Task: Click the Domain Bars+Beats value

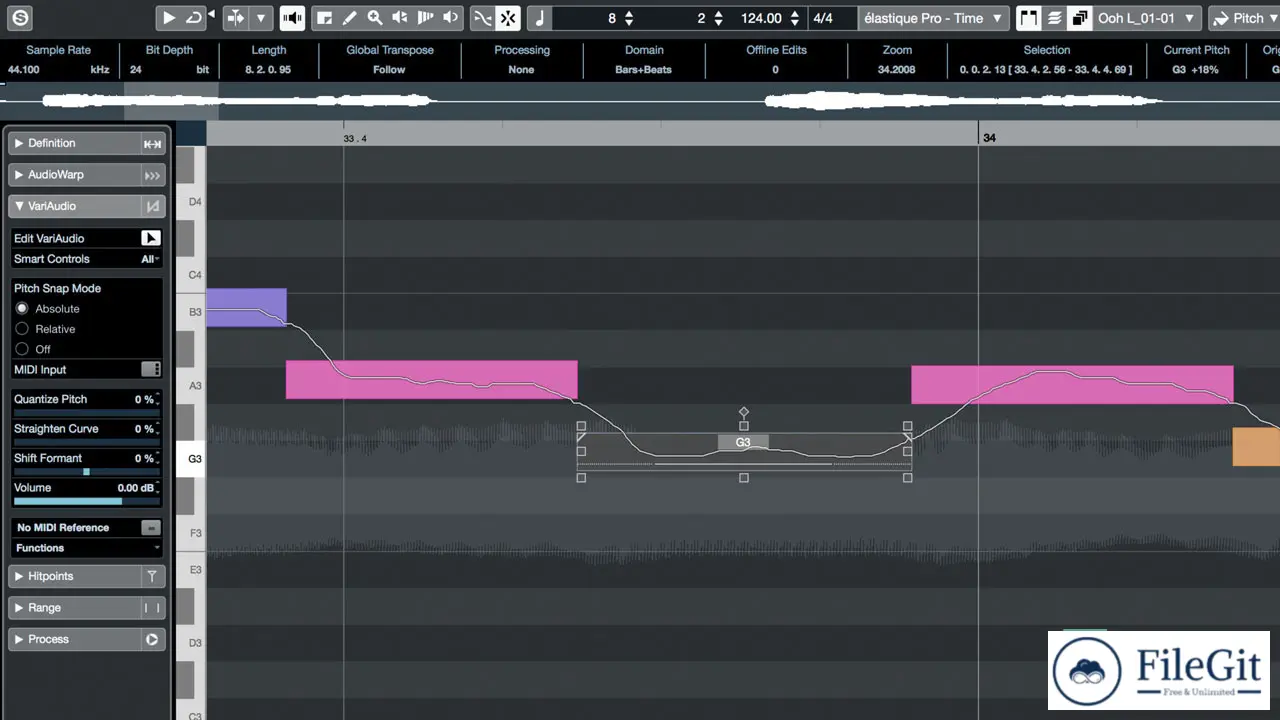Action: tap(644, 69)
